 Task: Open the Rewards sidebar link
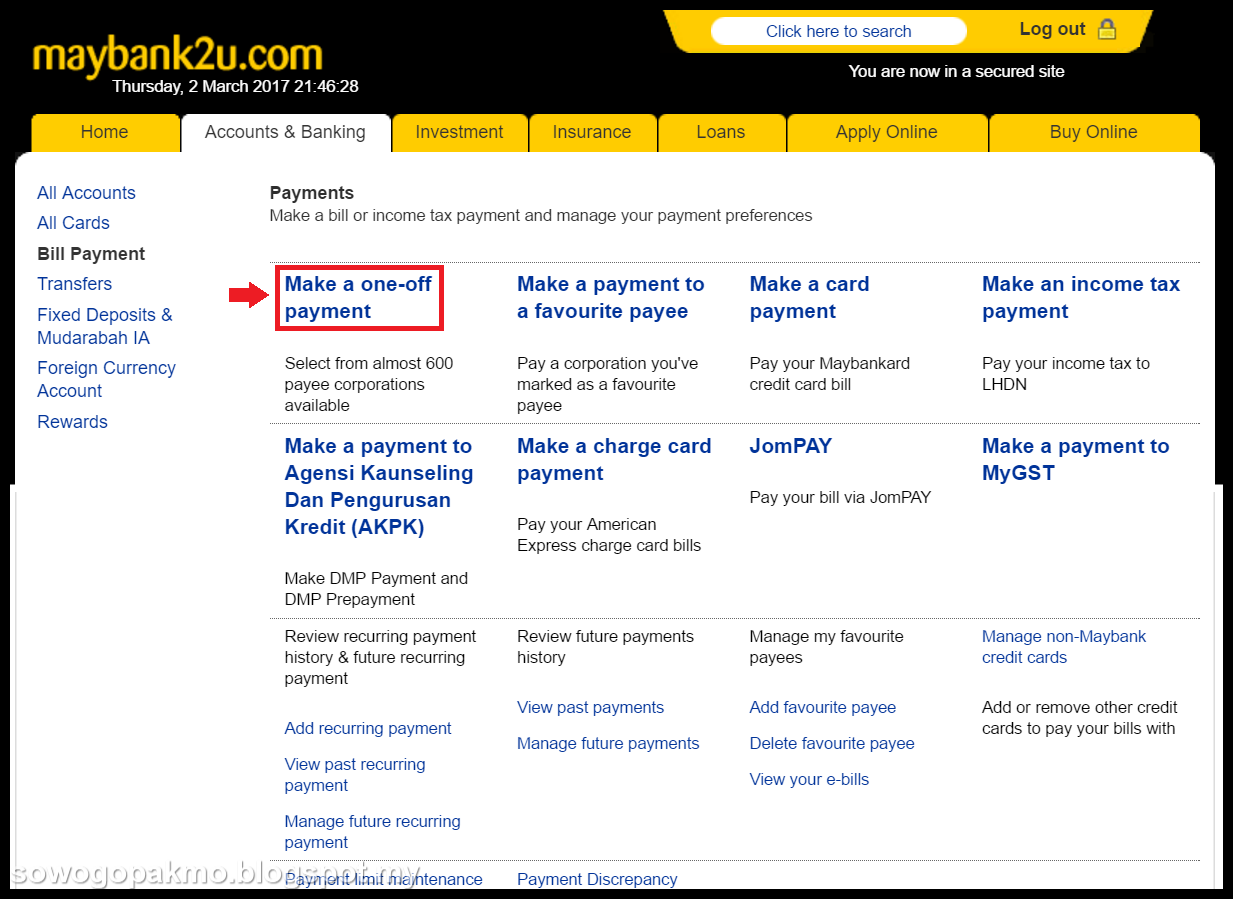(x=72, y=422)
